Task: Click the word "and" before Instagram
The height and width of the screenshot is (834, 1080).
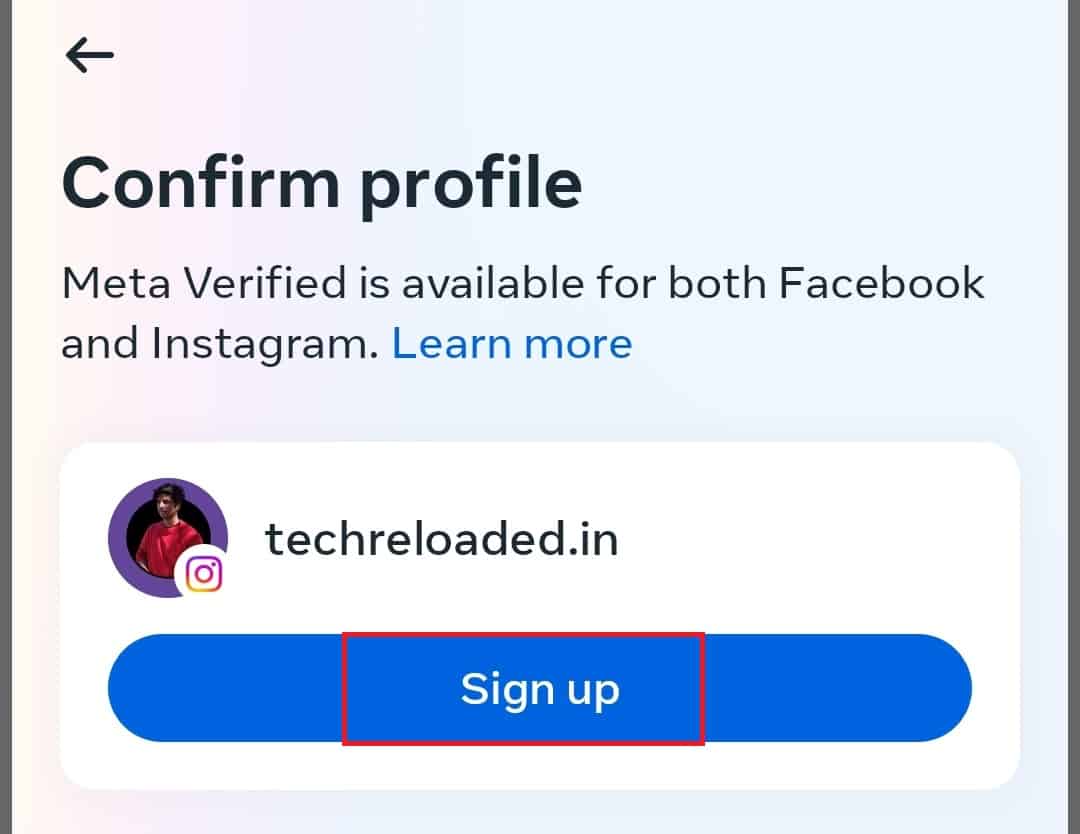Action: point(100,343)
